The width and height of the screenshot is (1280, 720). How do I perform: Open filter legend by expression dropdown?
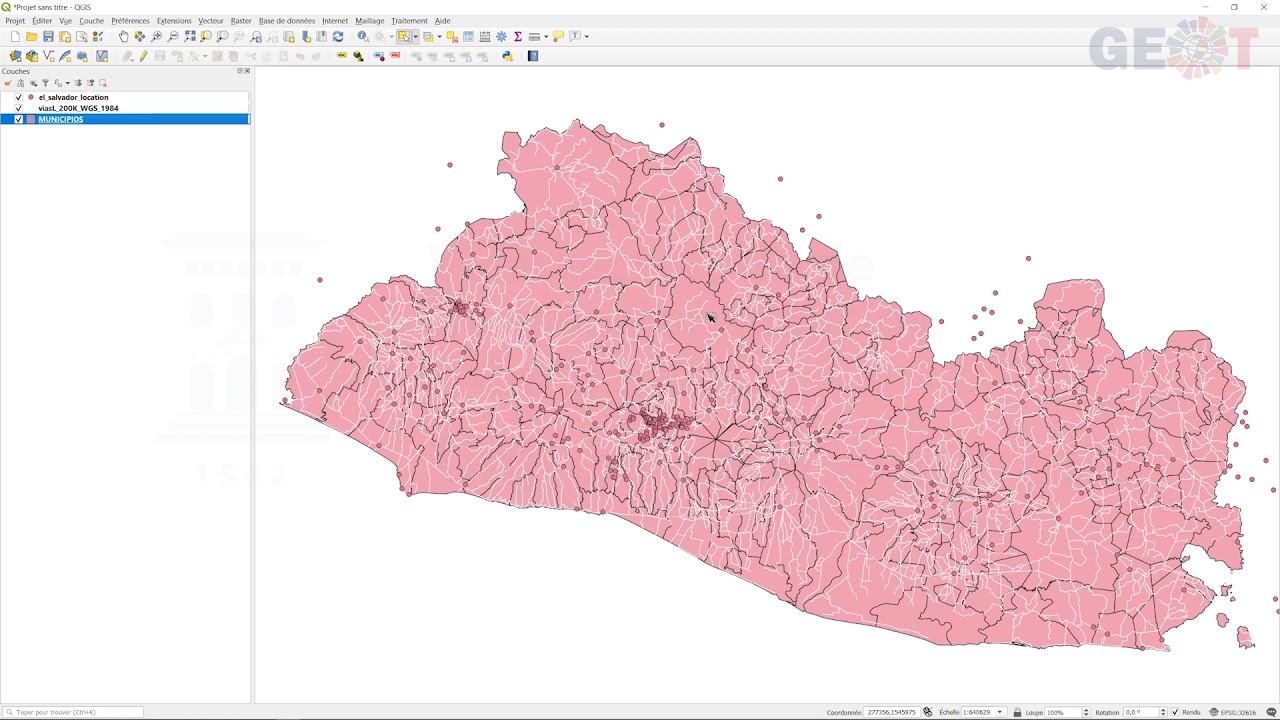point(67,83)
